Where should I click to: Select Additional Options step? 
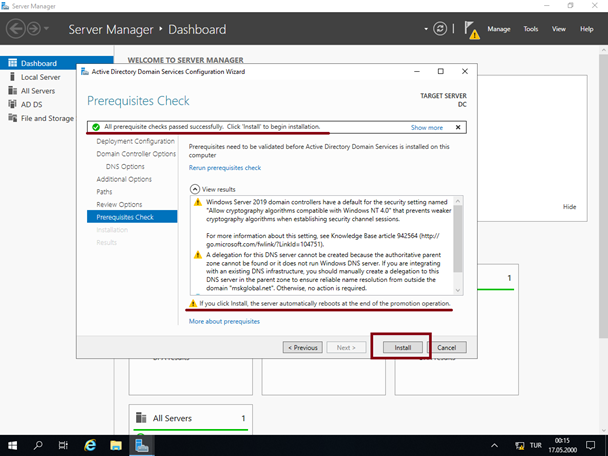(124, 179)
